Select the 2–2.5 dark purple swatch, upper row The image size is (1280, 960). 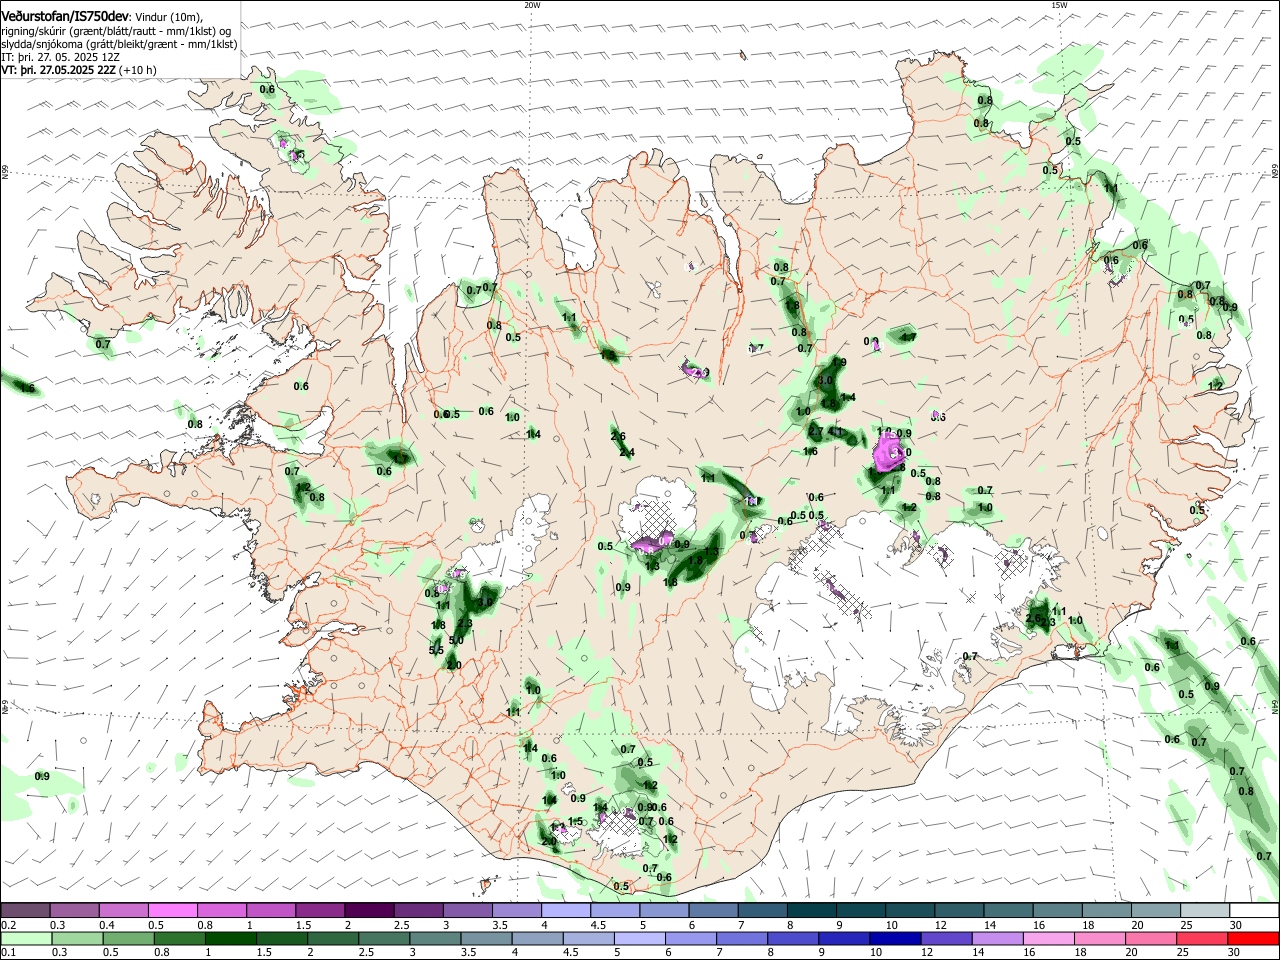click(368, 910)
